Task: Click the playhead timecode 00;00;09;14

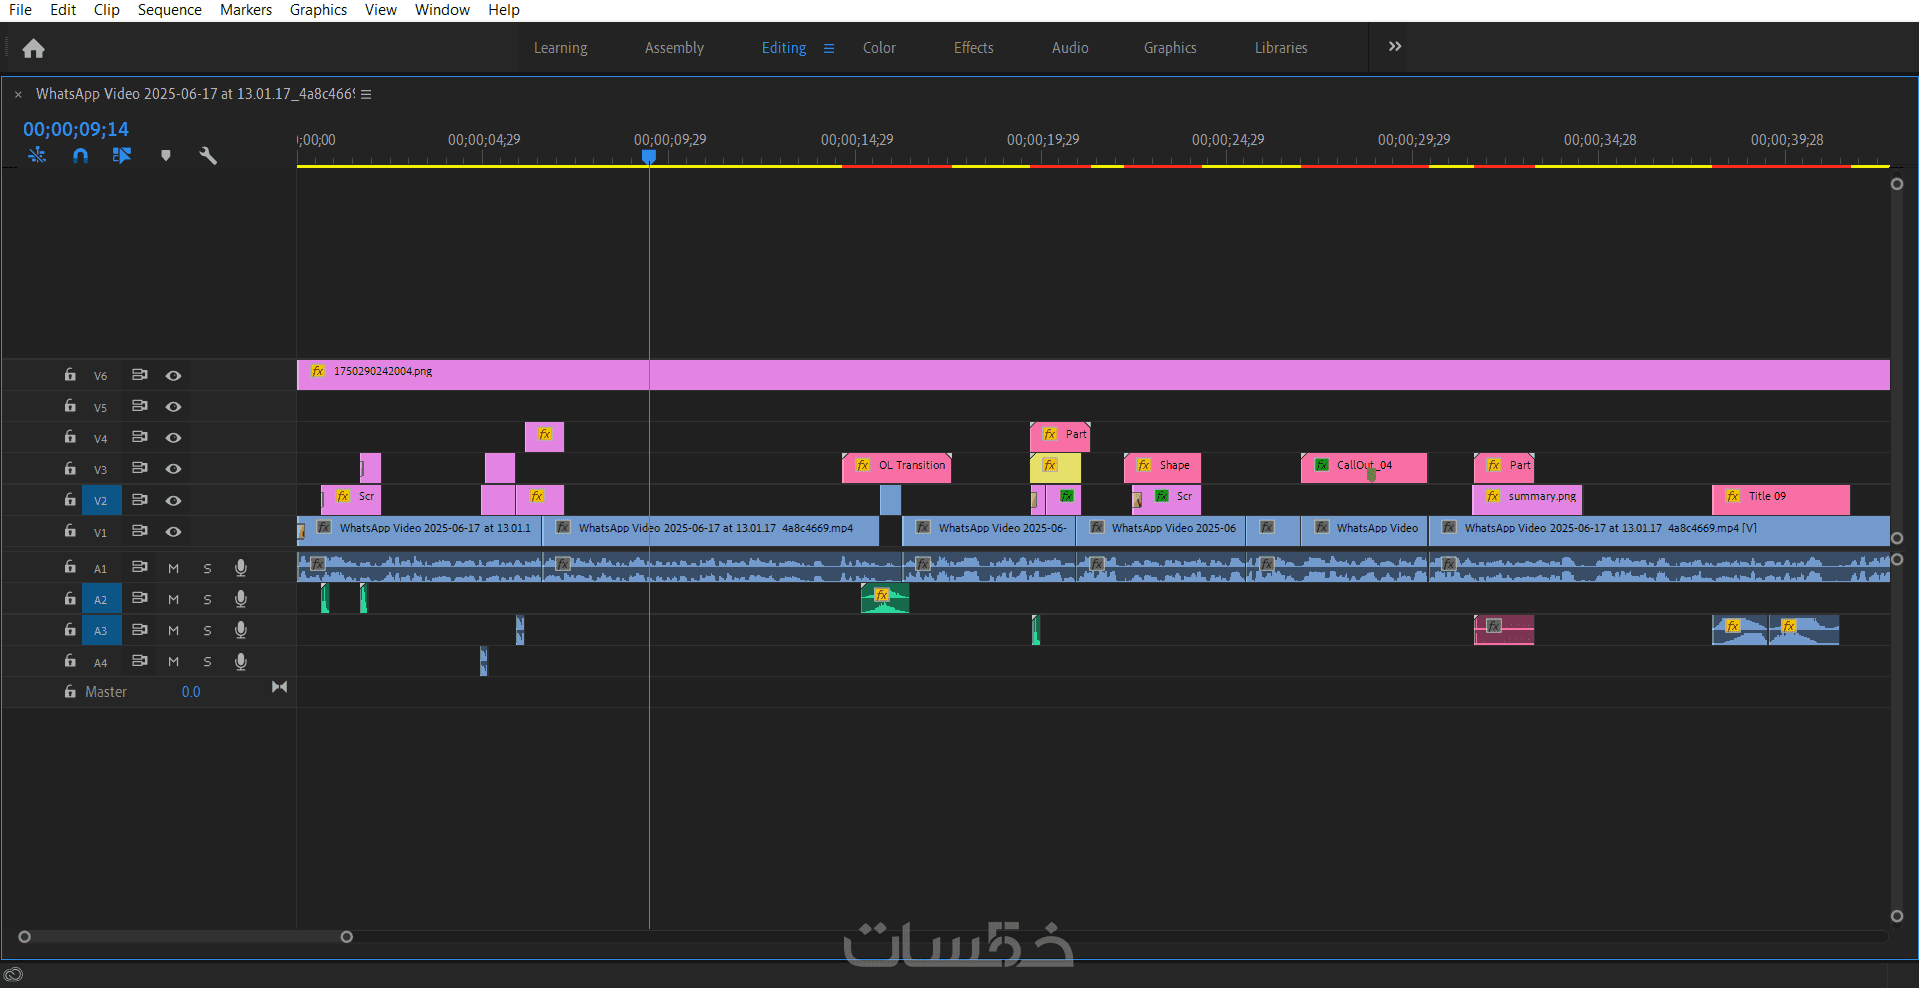Action: [76, 129]
